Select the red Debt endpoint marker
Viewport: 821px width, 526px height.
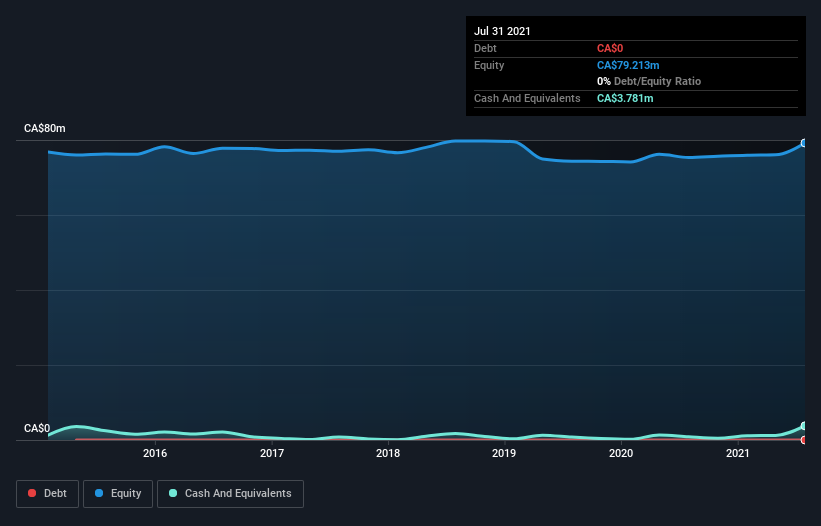[x=804, y=440]
